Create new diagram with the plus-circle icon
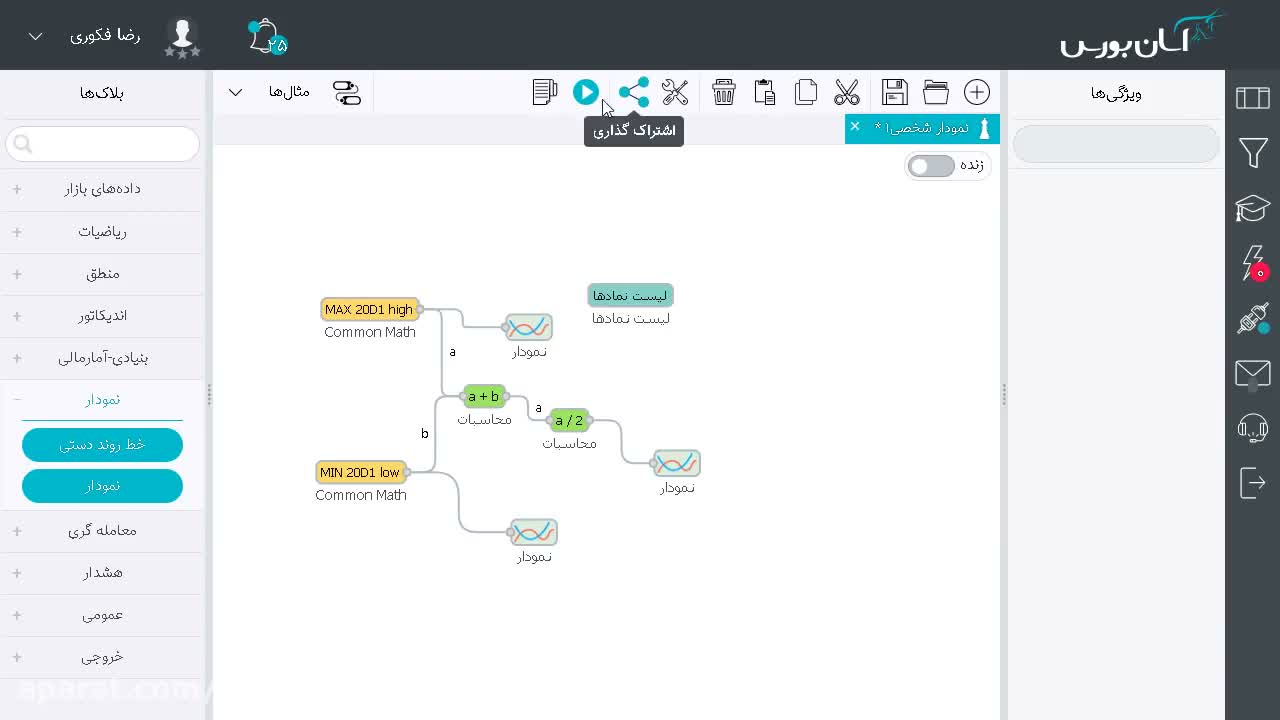Image resolution: width=1280 pixels, height=720 pixels. (977, 92)
